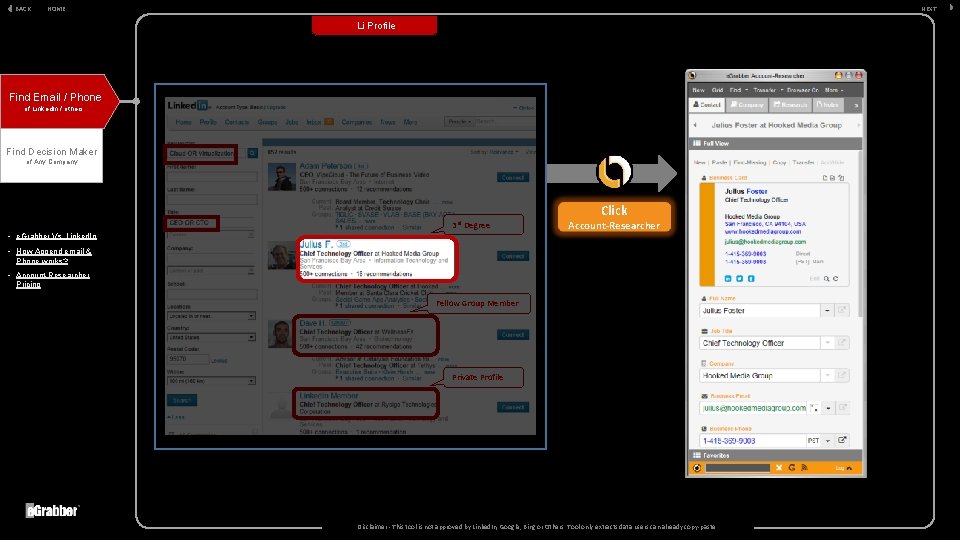This screenshot has height=540, width=960.
Task: Open the How Append email & Phone works link
Action: click(x=54, y=256)
